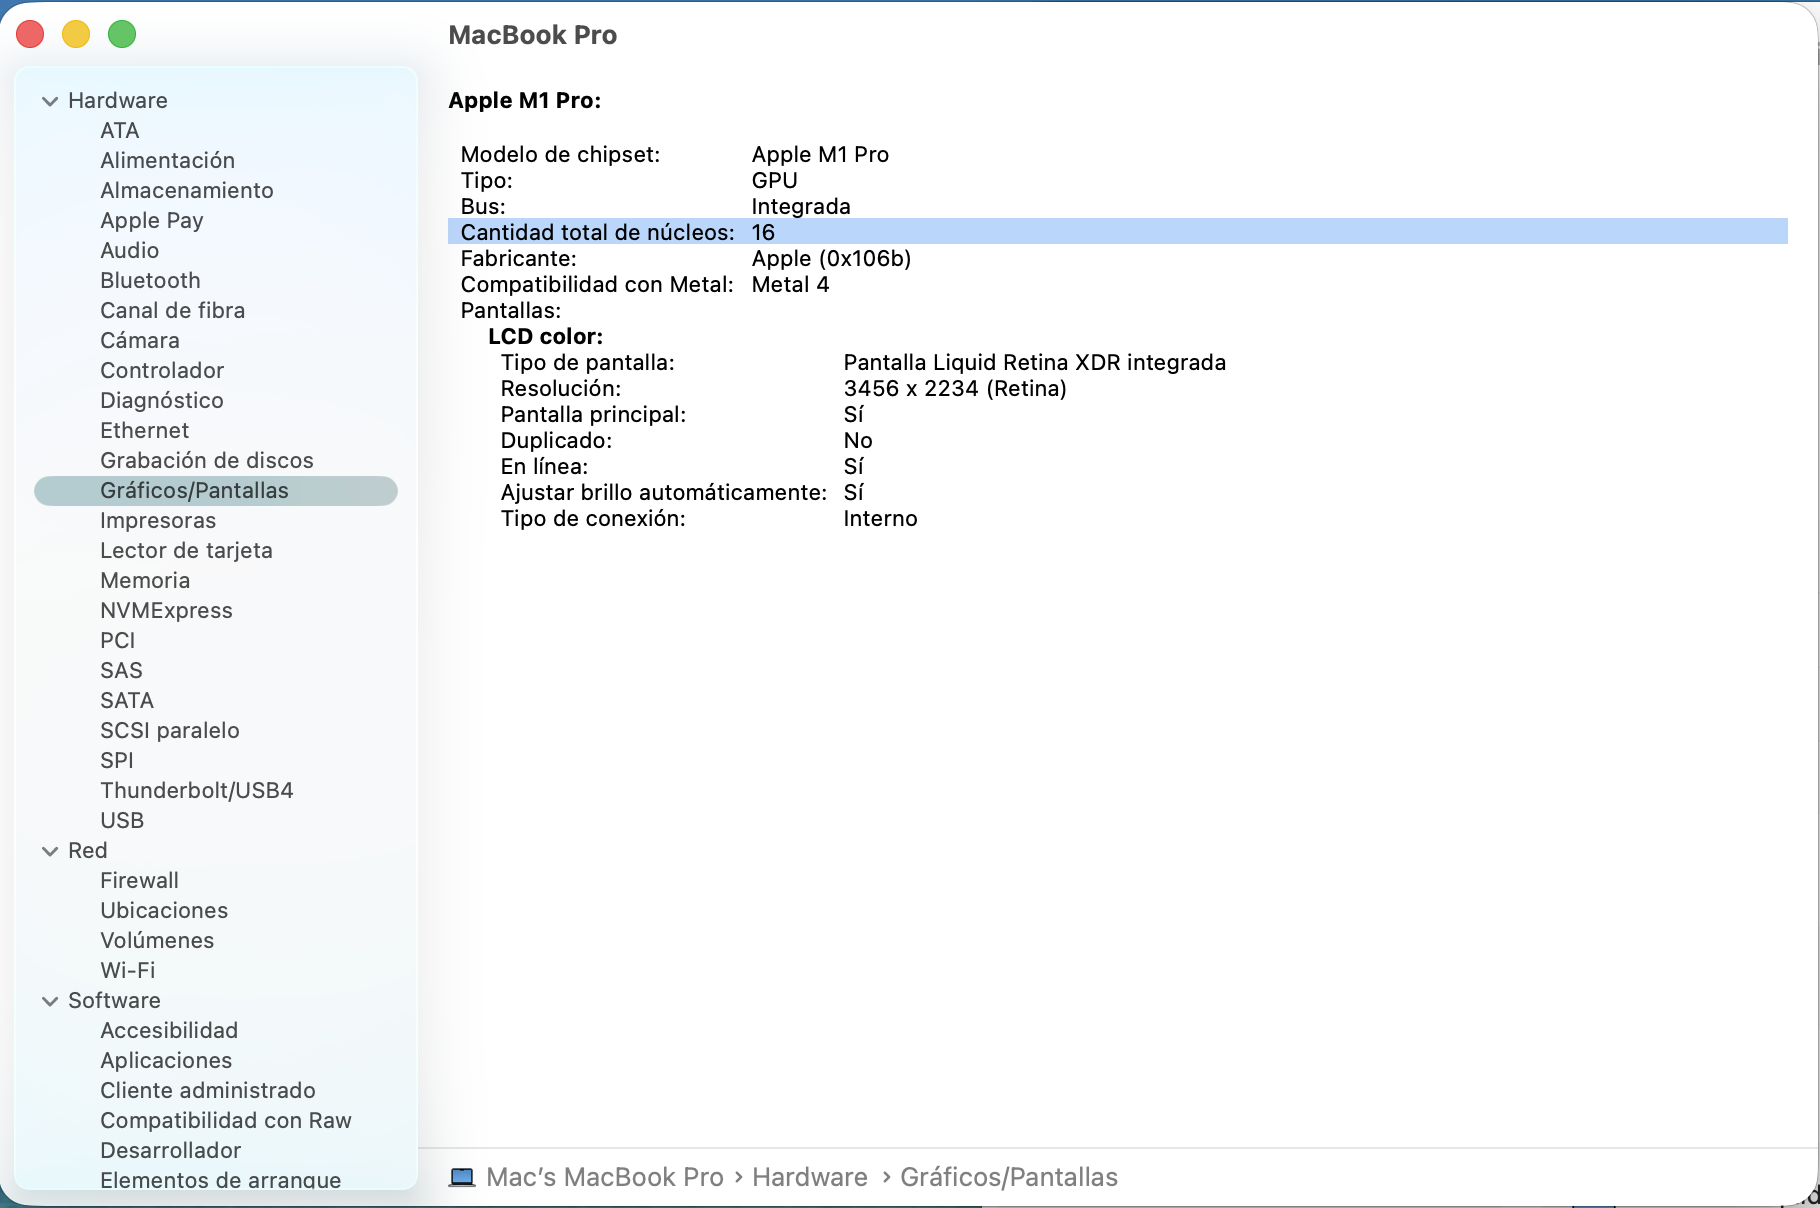Image resolution: width=1820 pixels, height=1208 pixels.
Task: Select USB in the Hardware list
Action: [122, 820]
